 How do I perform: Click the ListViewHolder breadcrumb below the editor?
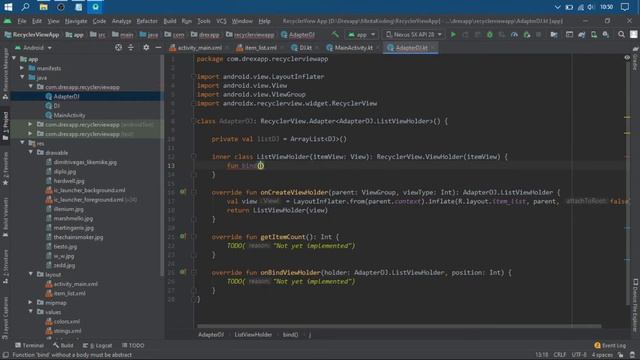pos(253,335)
